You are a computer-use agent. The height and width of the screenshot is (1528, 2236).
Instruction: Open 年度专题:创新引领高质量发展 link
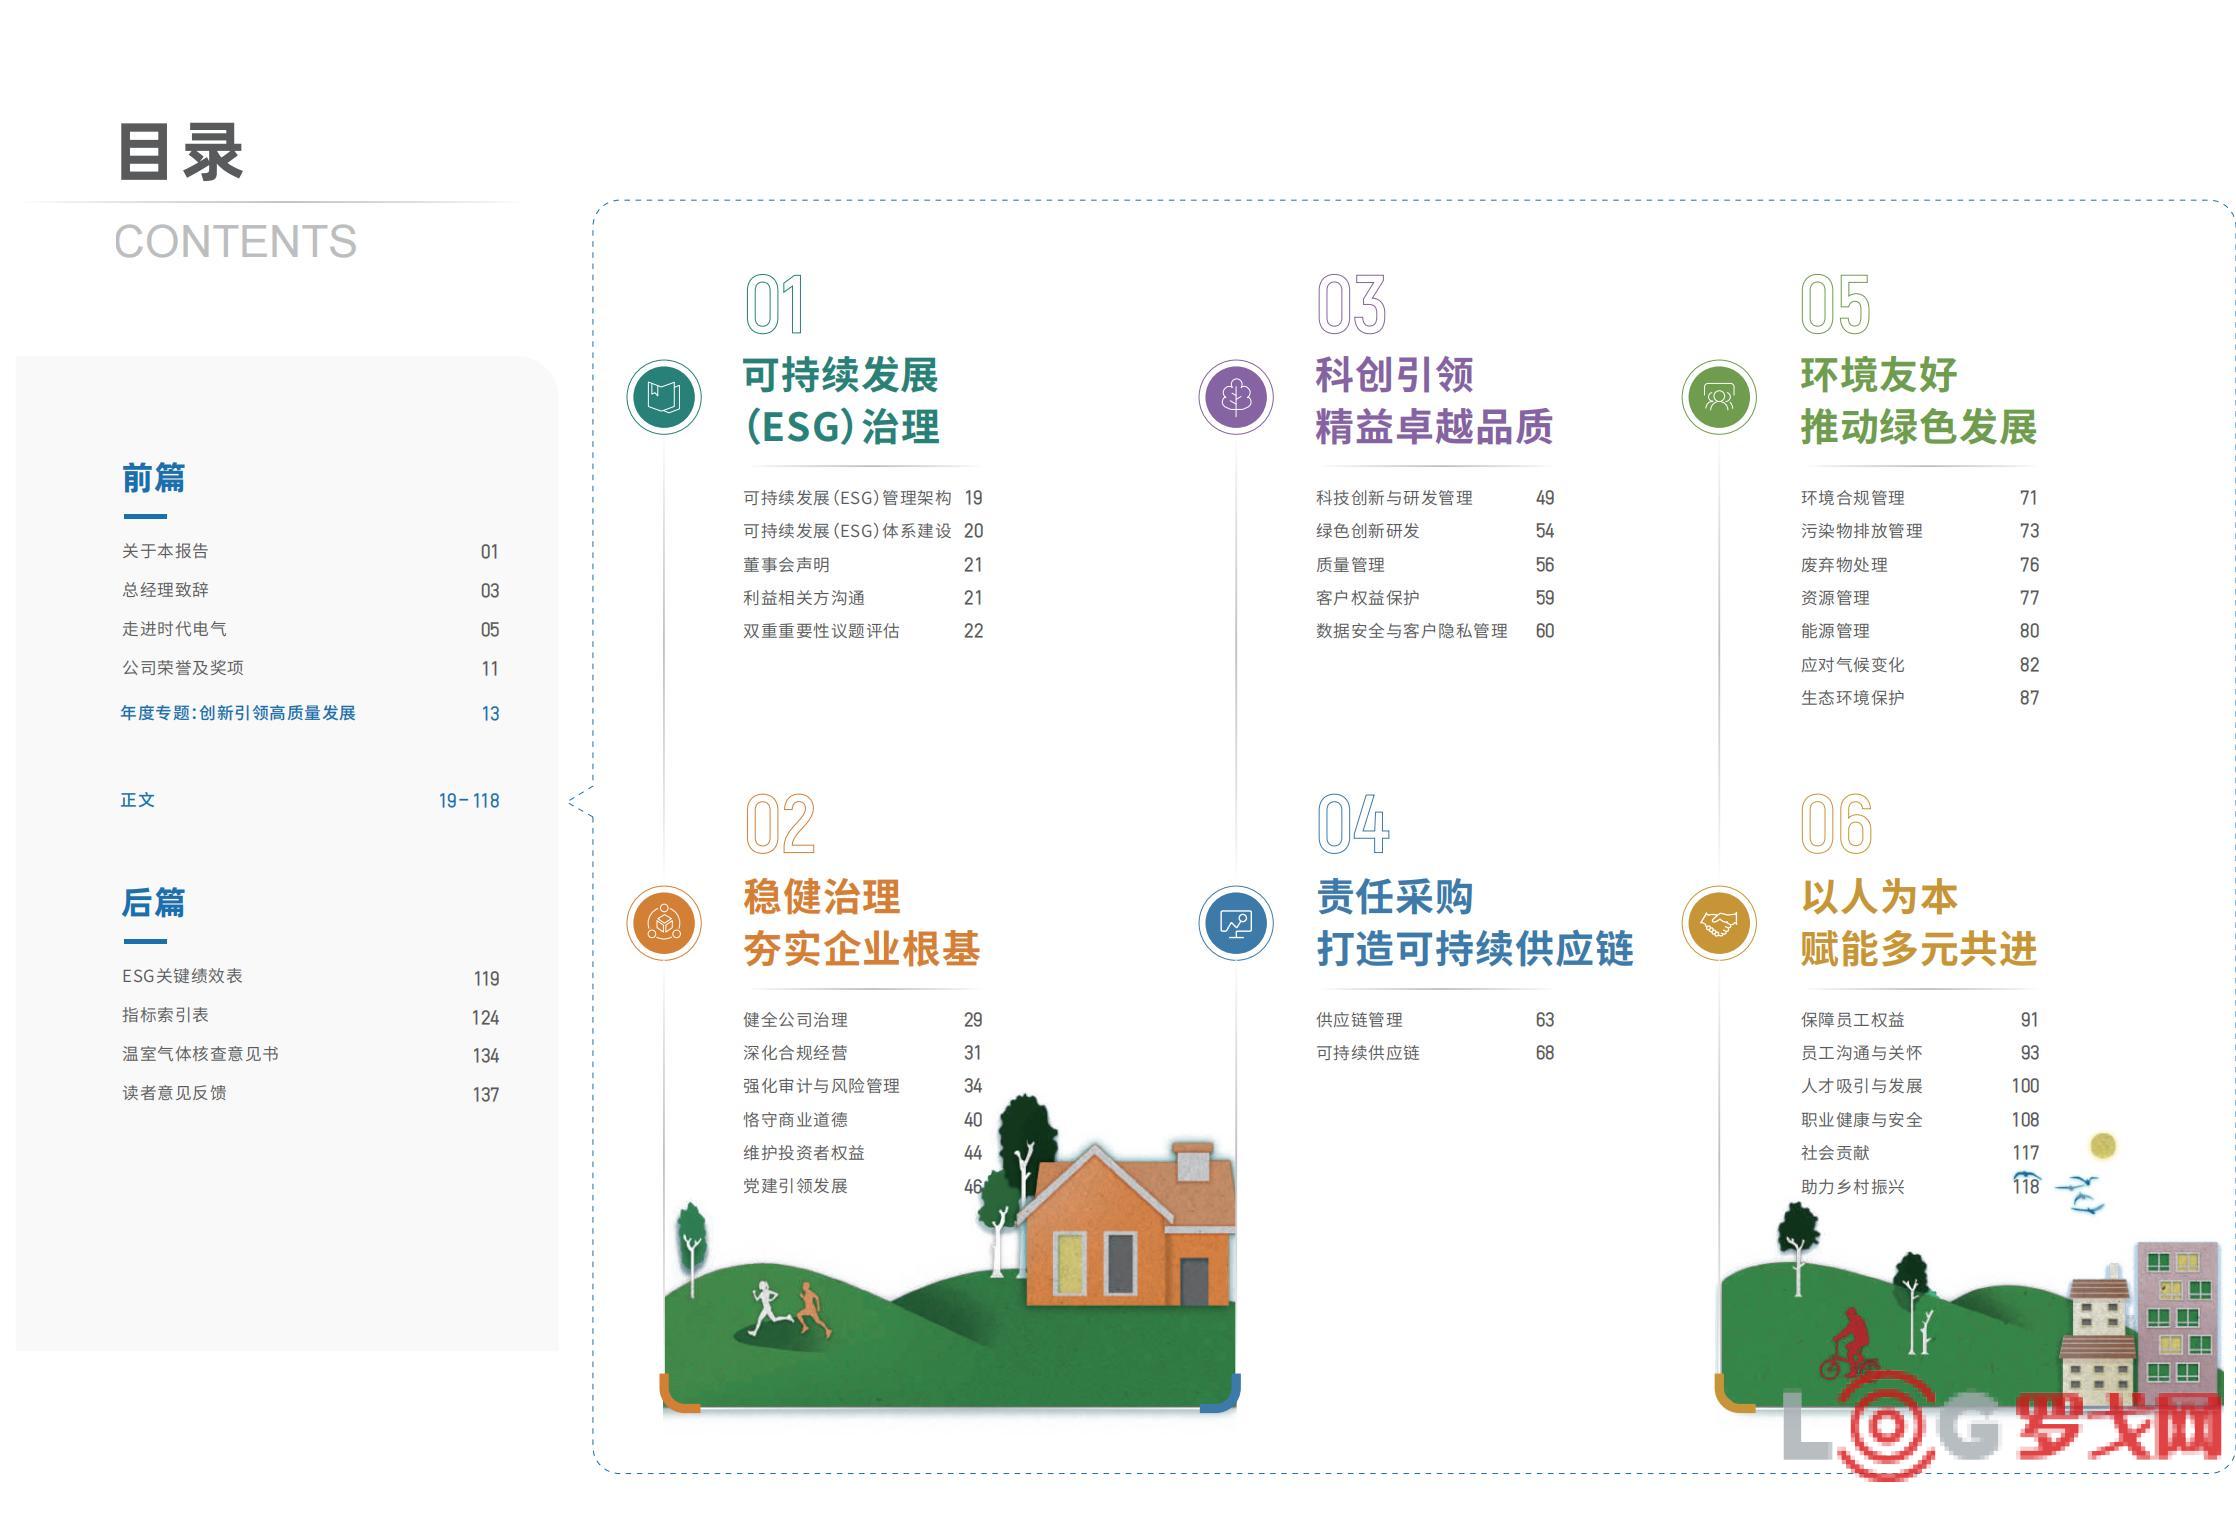click(x=238, y=713)
